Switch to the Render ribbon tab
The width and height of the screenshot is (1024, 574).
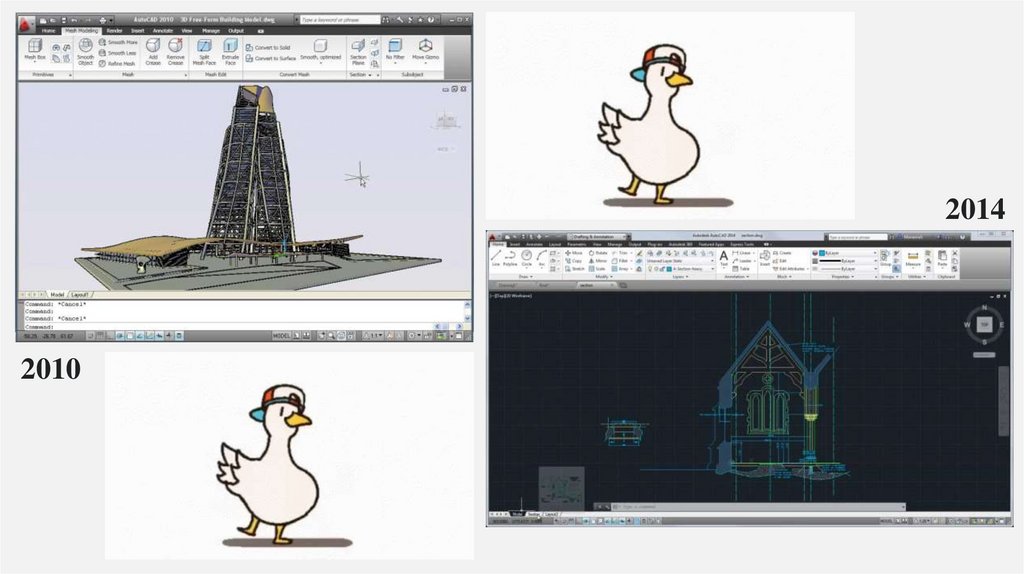tap(115, 31)
